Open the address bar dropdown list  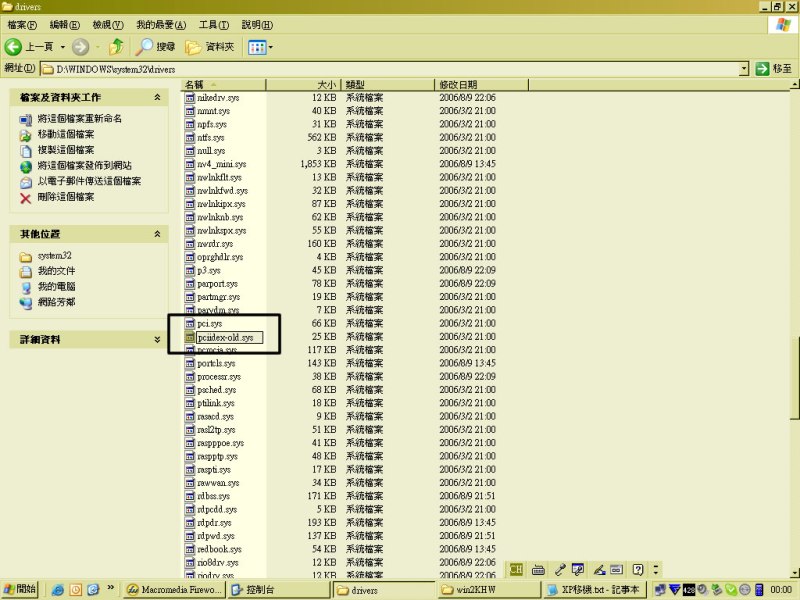744,68
